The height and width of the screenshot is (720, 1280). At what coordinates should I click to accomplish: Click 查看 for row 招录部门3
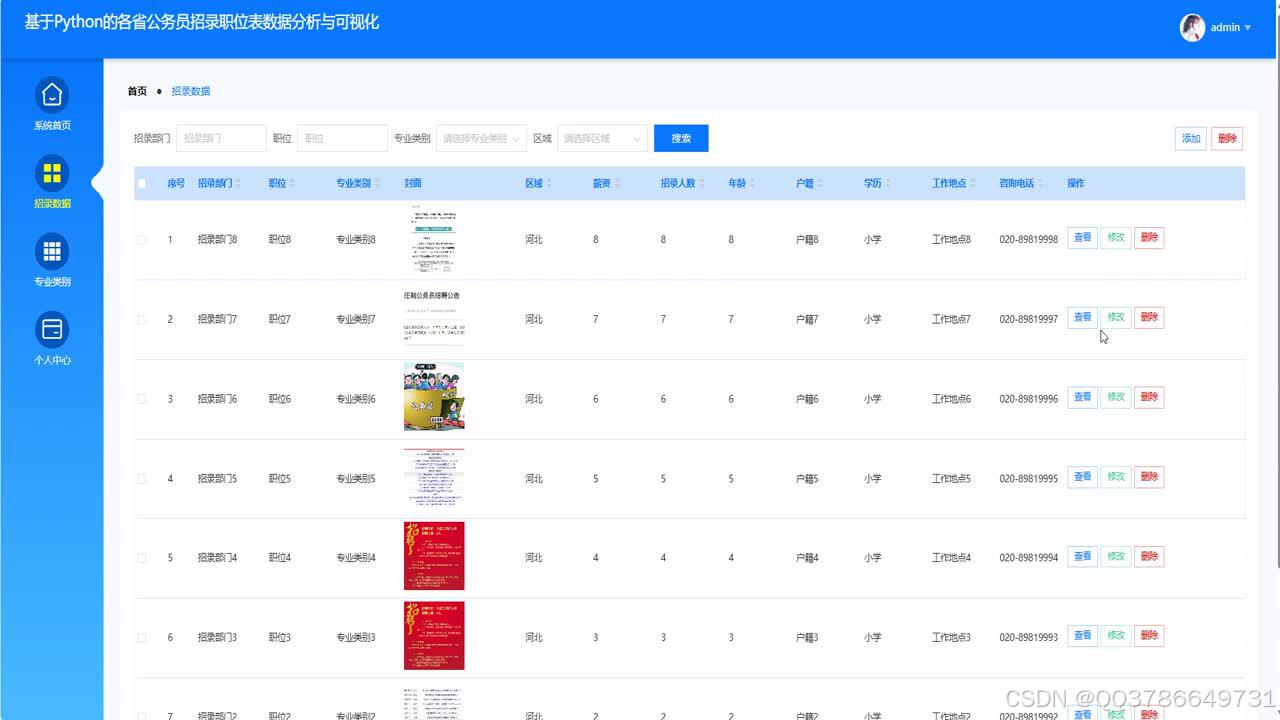click(1083, 636)
